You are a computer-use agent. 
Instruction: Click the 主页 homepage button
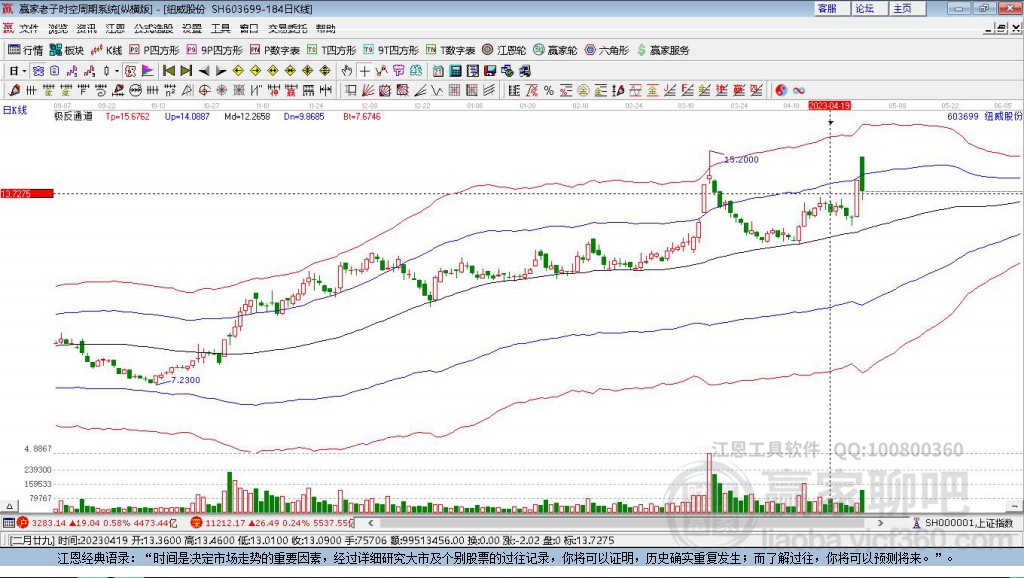point(908,8)
